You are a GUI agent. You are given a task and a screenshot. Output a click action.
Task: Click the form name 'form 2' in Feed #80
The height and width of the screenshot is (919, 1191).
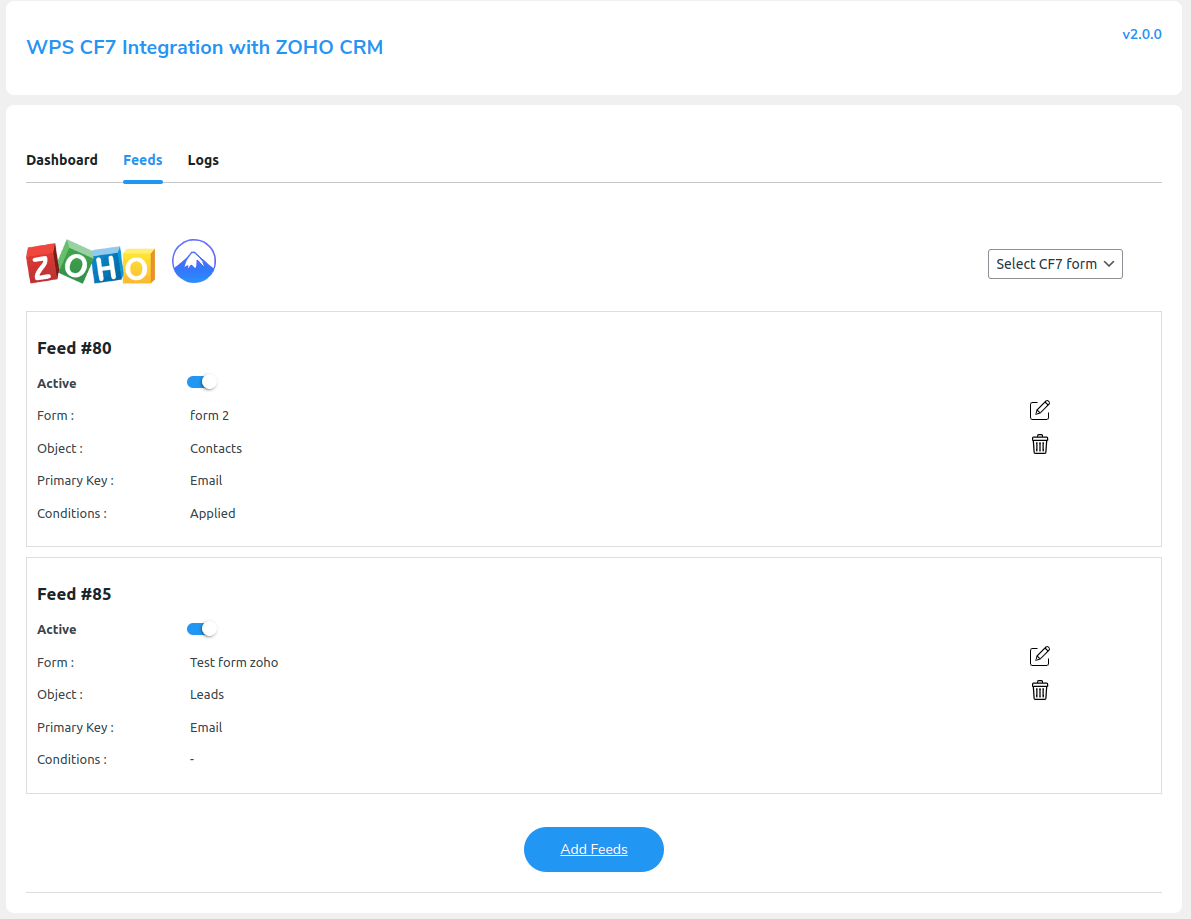209,415
